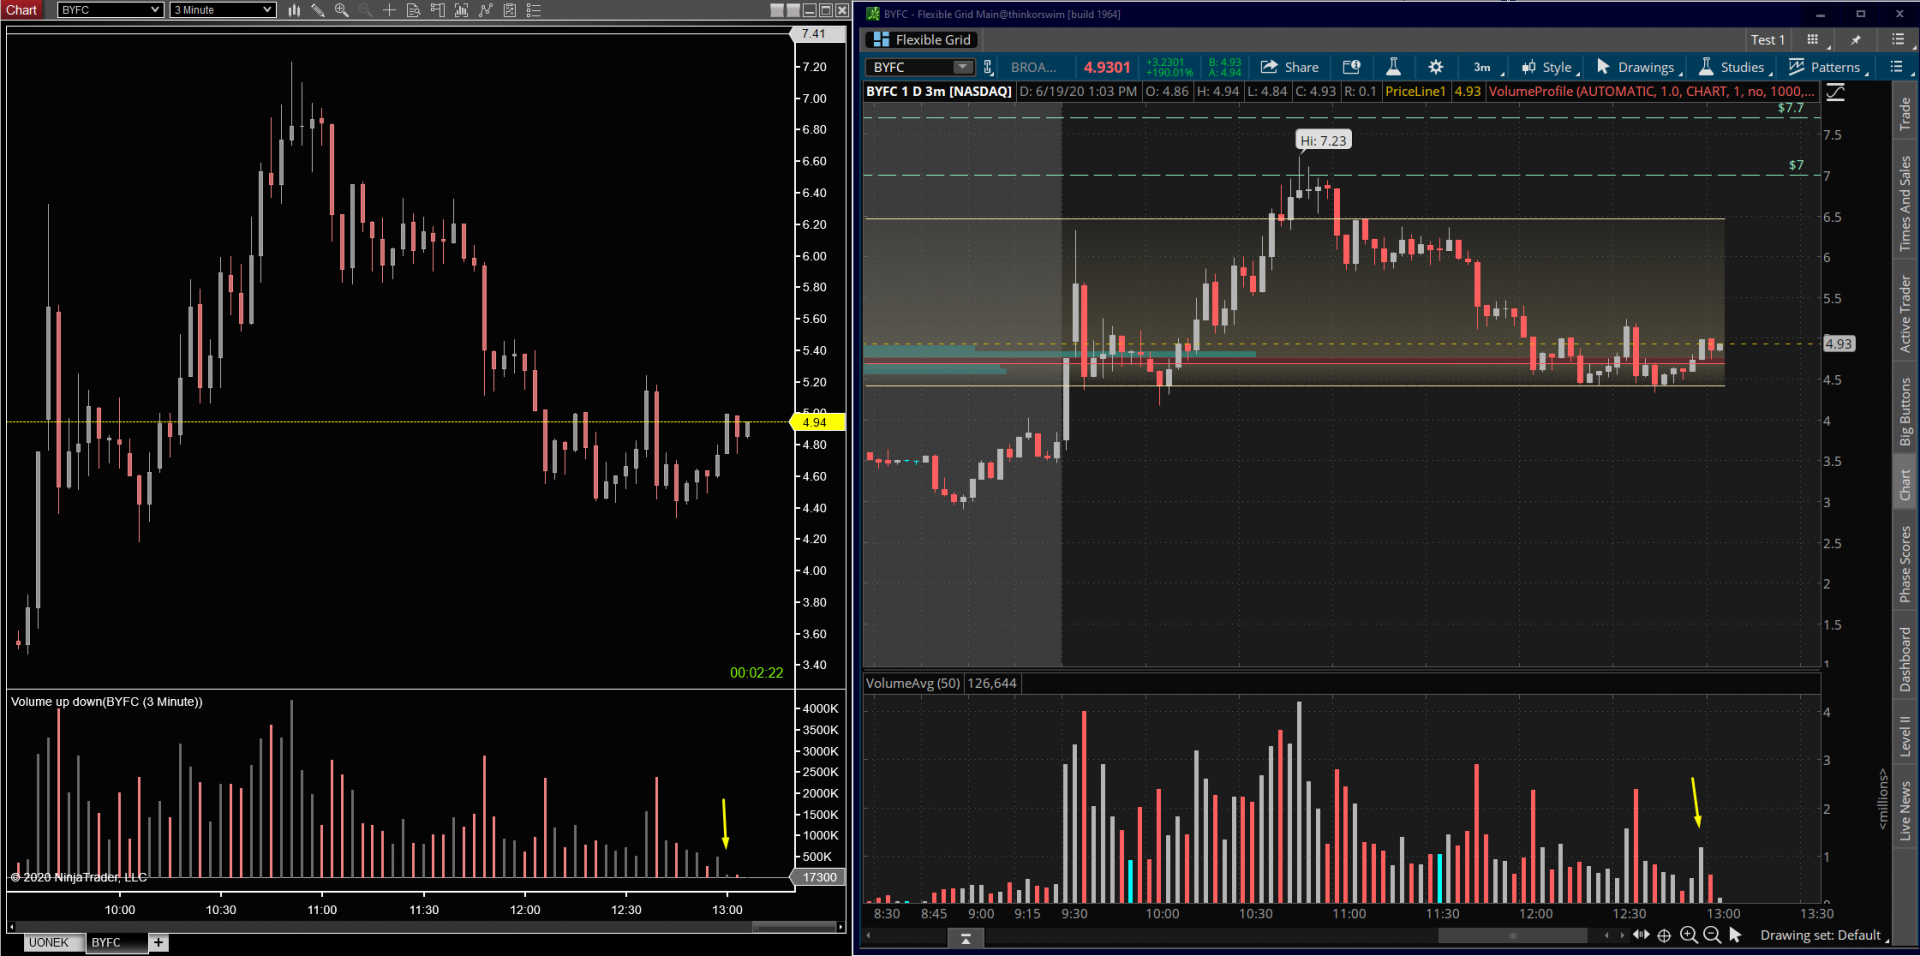Click the scroll-to-top arrow button below chart
The image size is (1920, 956).
coord(965,938)
